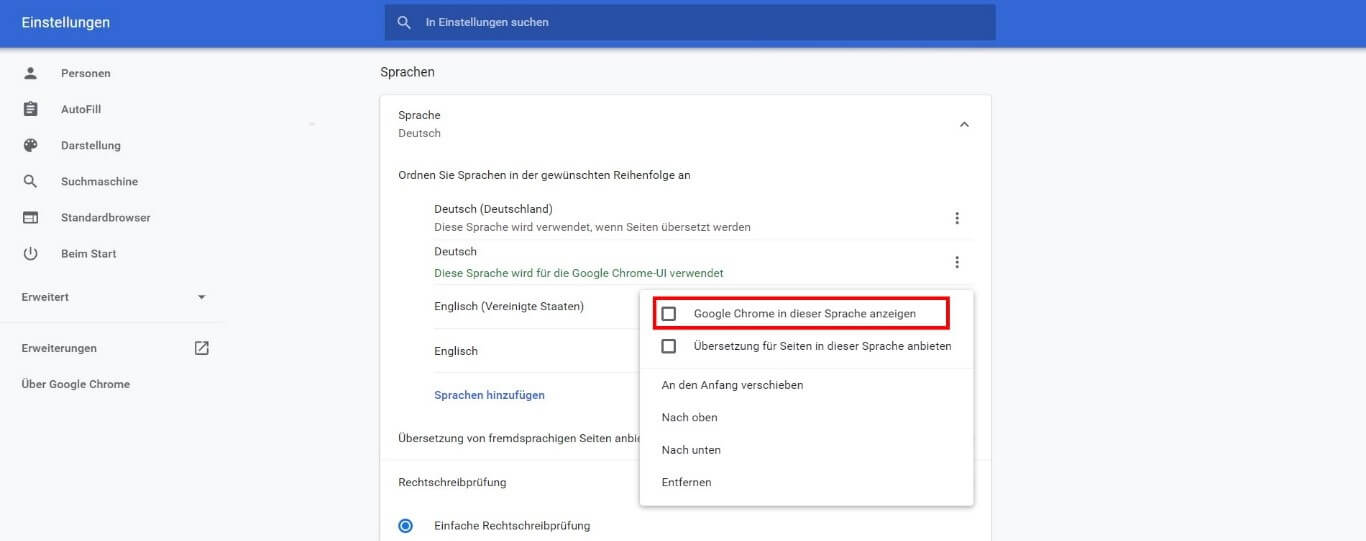
Task: Open three-dot menu for Deutsch (Deutschland)
Action: (957, 218)
